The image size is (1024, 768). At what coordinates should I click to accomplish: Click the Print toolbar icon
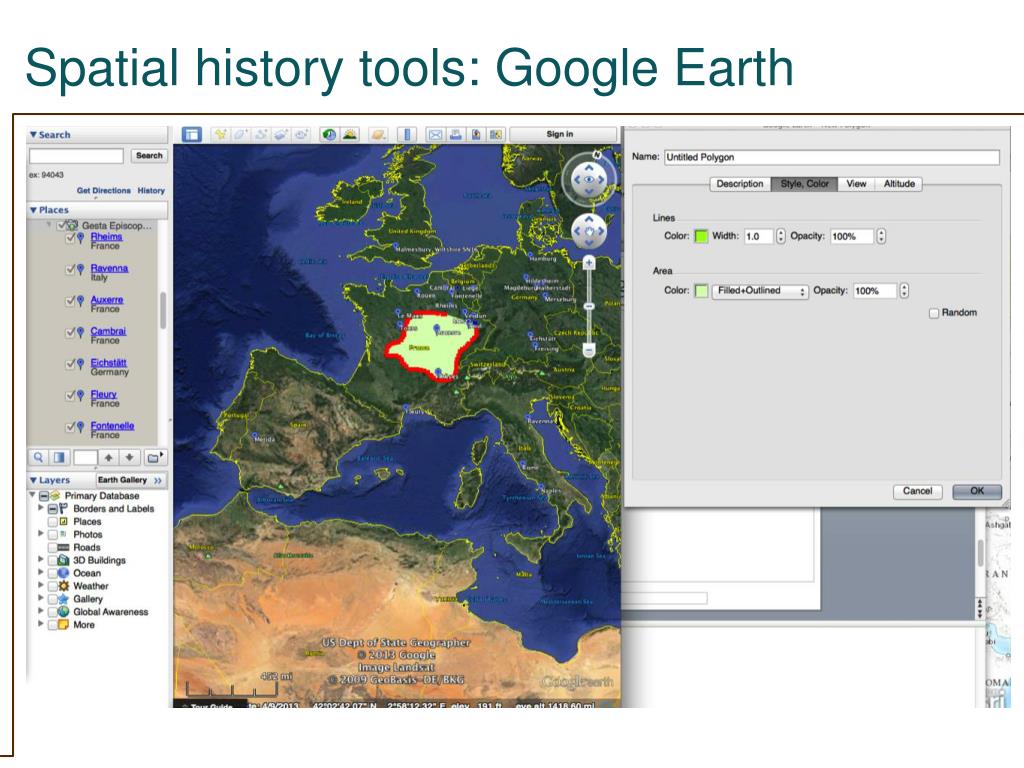coord(456,135)
